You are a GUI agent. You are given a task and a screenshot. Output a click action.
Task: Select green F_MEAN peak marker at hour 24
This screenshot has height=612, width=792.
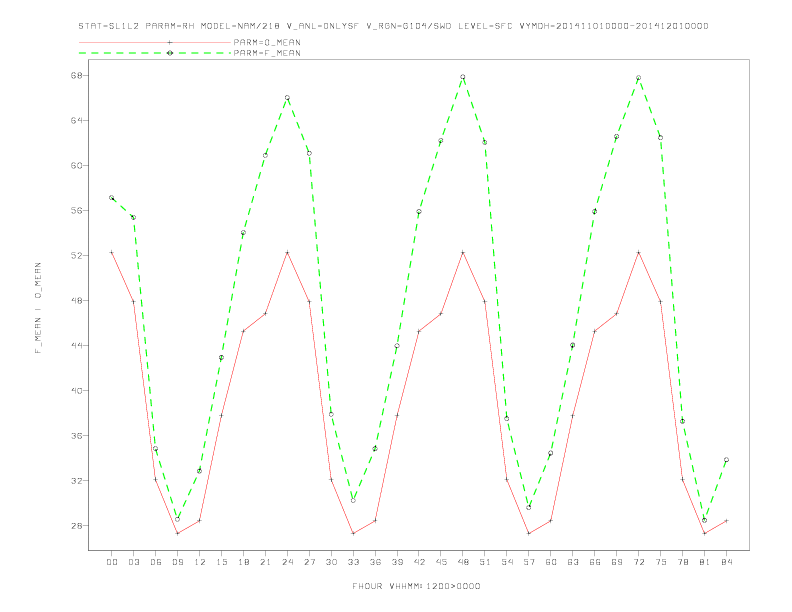pyautogui.click(x=287, y=97)
